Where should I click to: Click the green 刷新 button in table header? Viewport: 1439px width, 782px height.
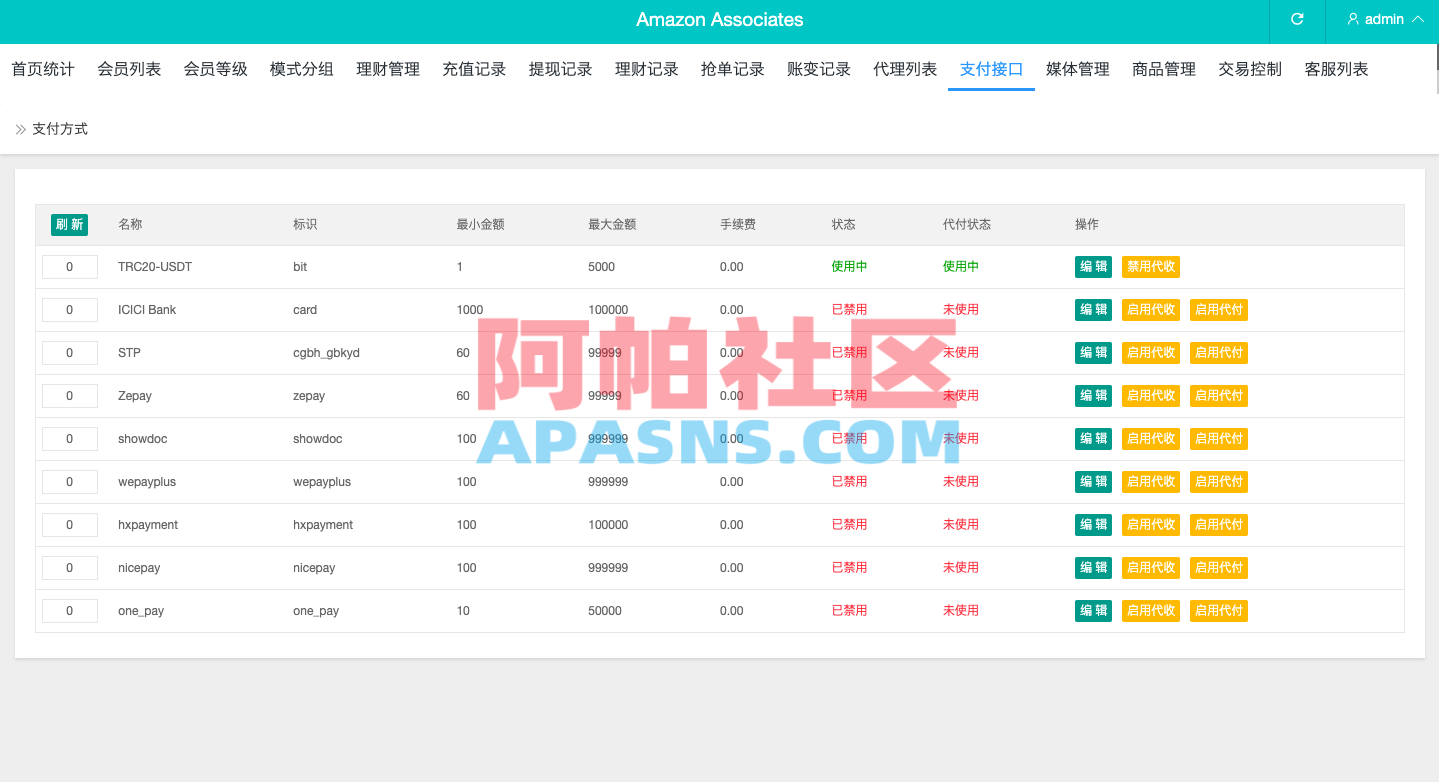click(69, 225)
